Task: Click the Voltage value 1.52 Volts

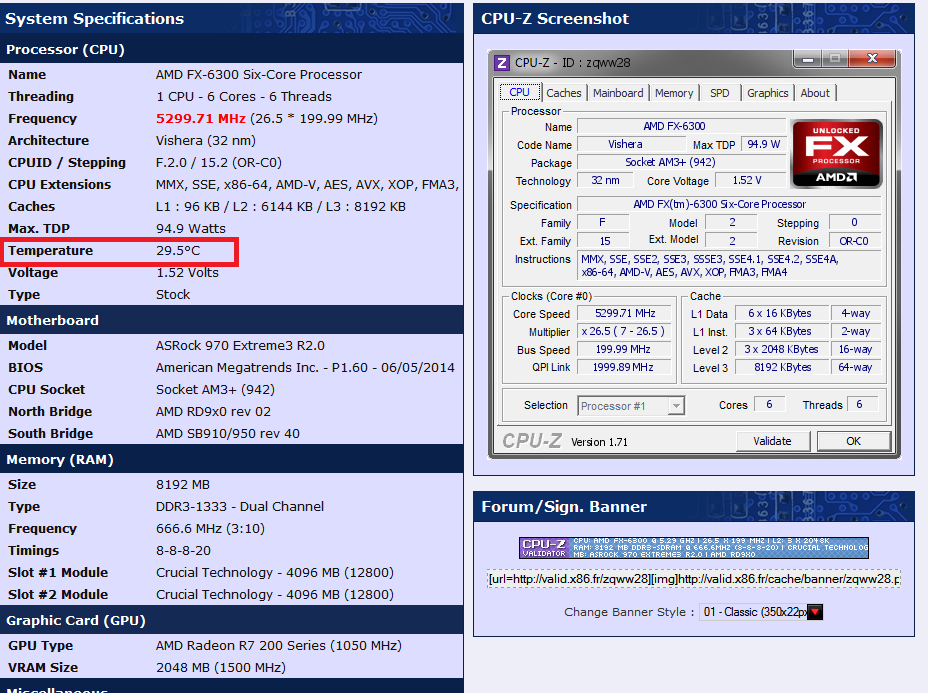Action: (x=187, y=273)
